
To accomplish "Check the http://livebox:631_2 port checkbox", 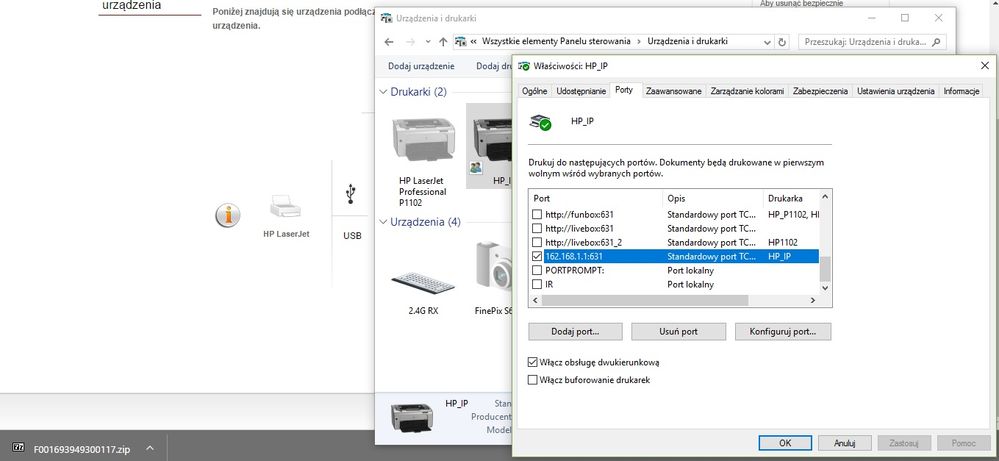I will (537, 243).
